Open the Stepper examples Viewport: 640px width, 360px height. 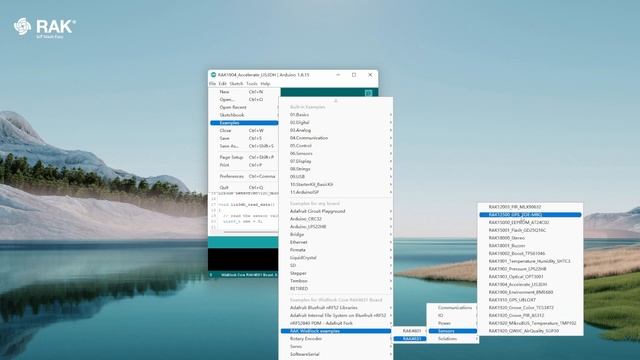[x=336, y=273]
